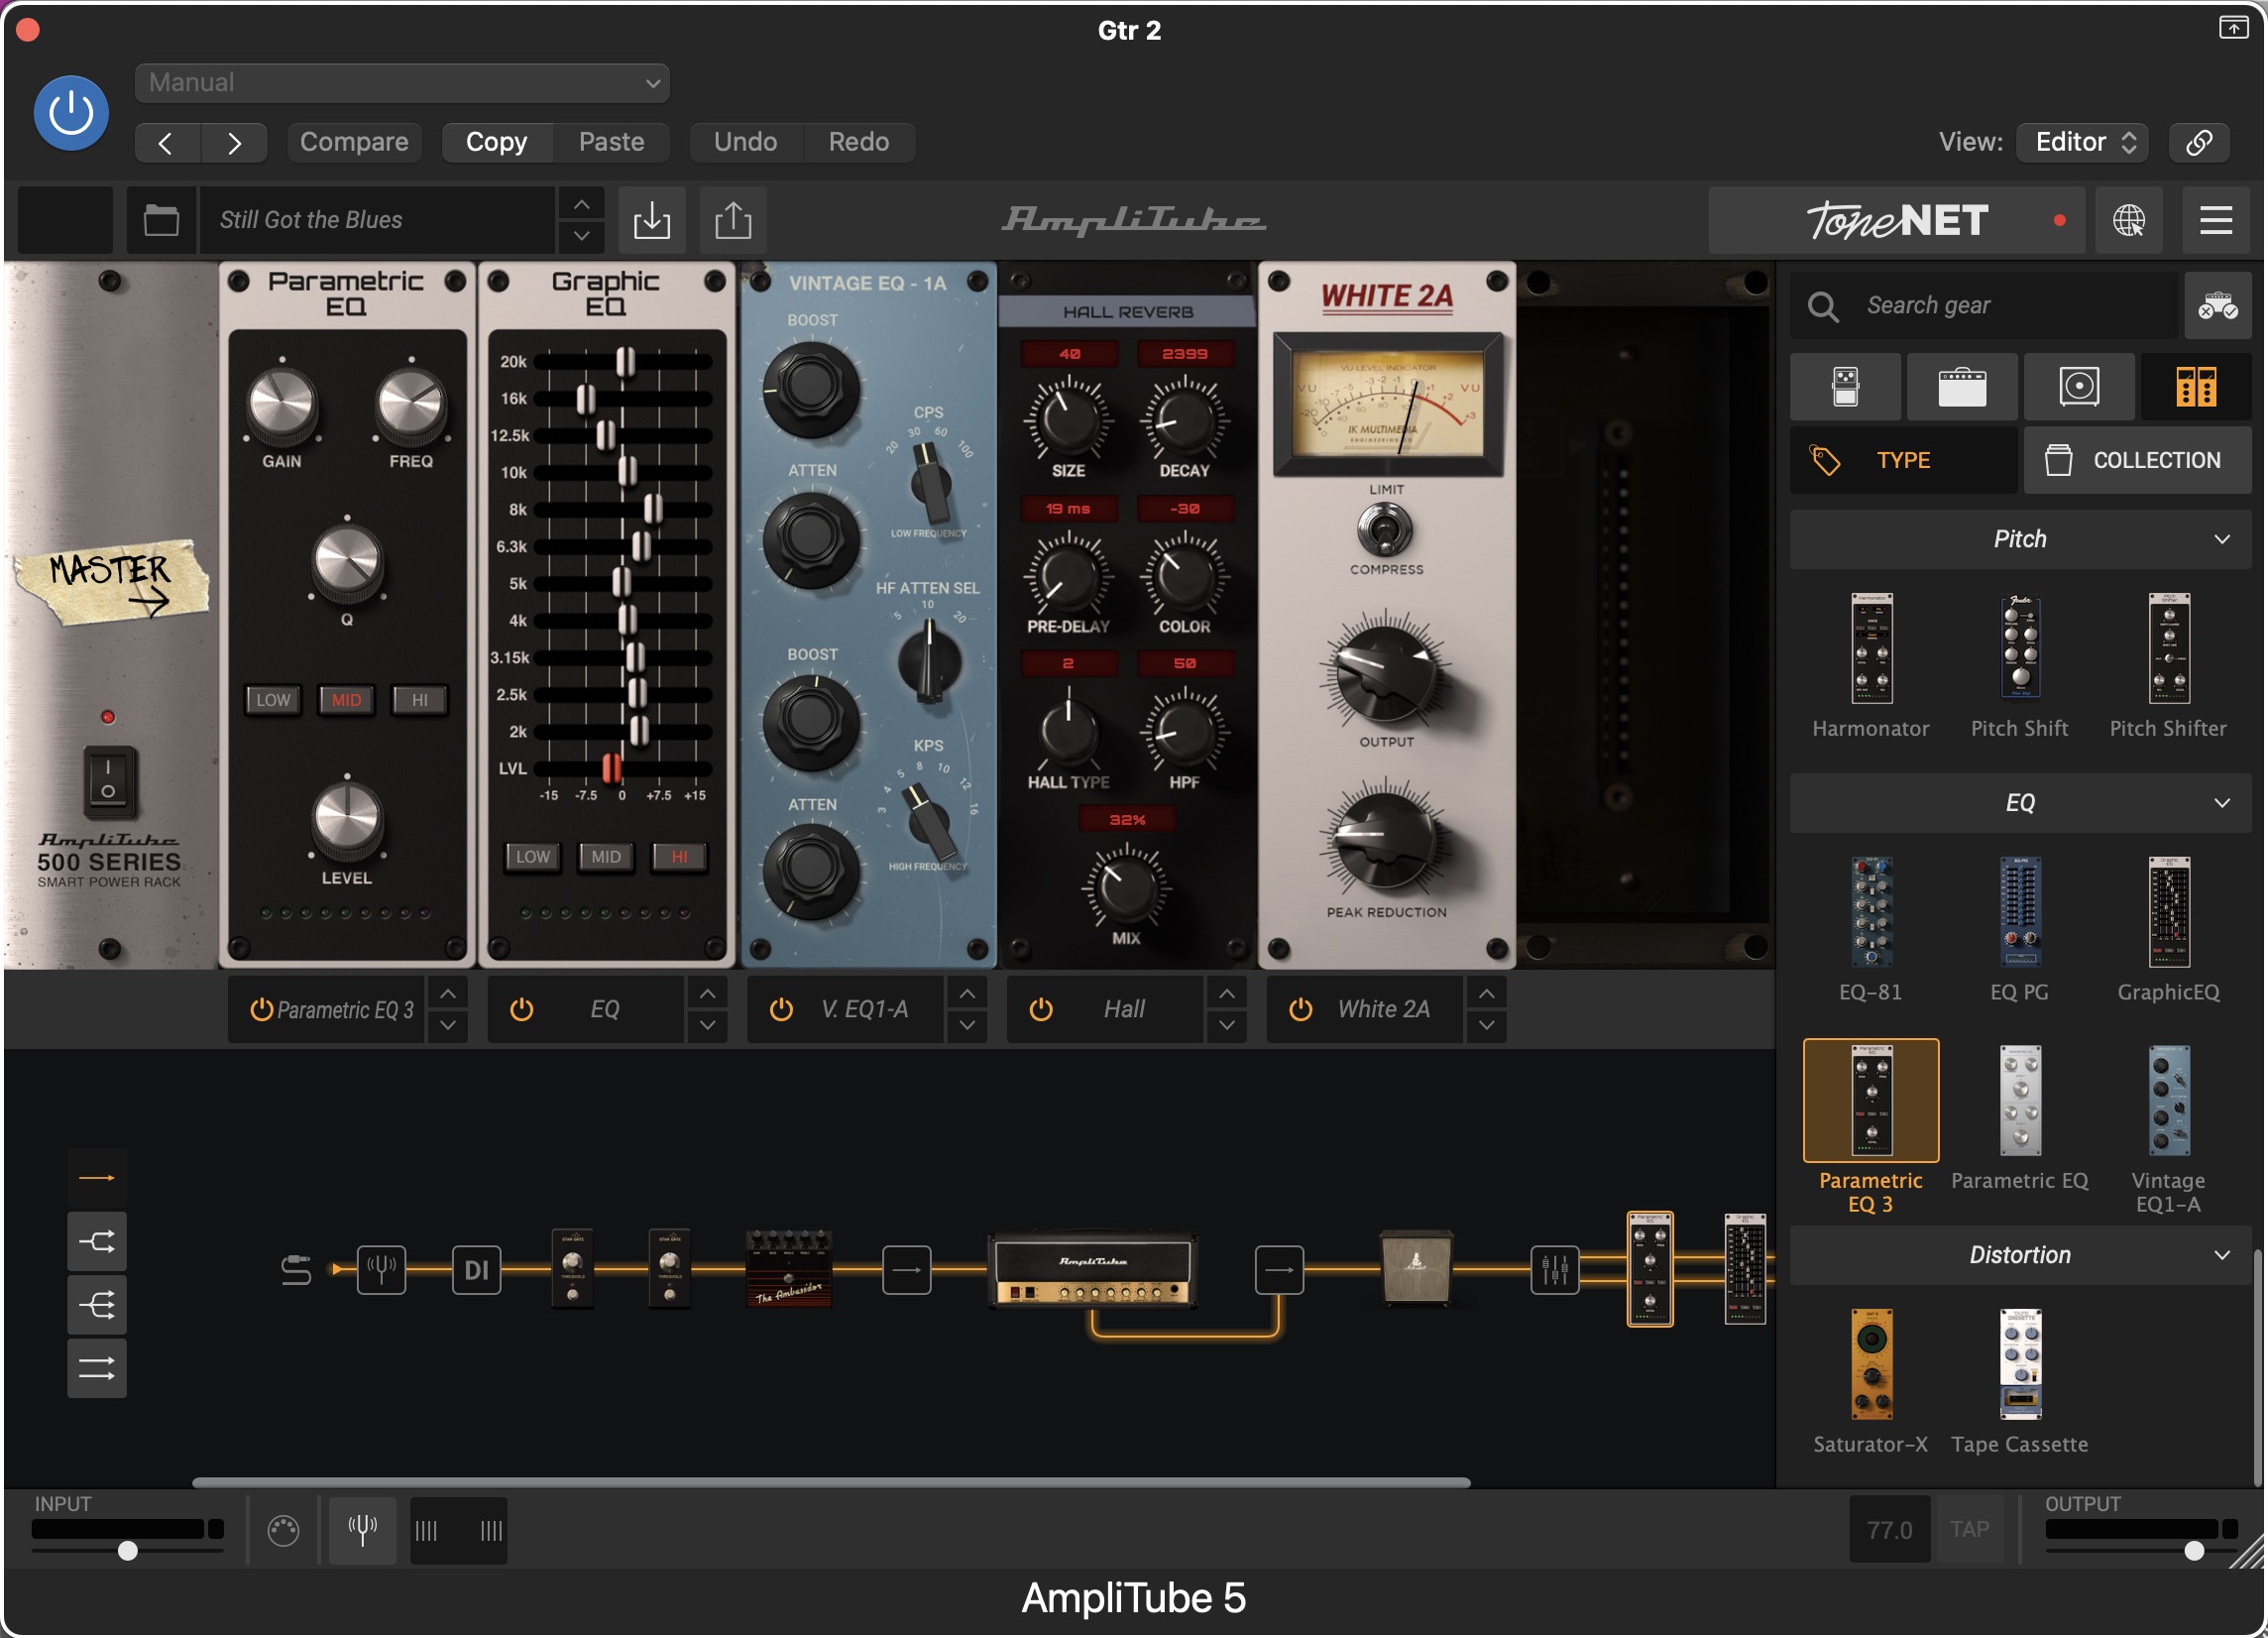Go to next preset with right arrow
The image size is (2268, 1638).
[234, 142]
